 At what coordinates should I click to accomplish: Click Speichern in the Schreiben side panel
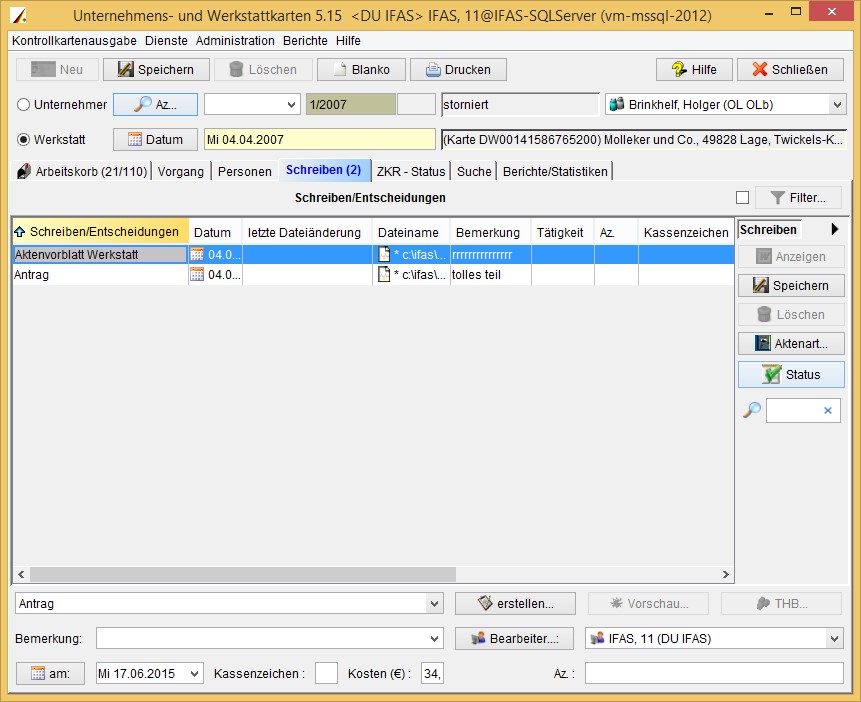[x=791, y=286]
